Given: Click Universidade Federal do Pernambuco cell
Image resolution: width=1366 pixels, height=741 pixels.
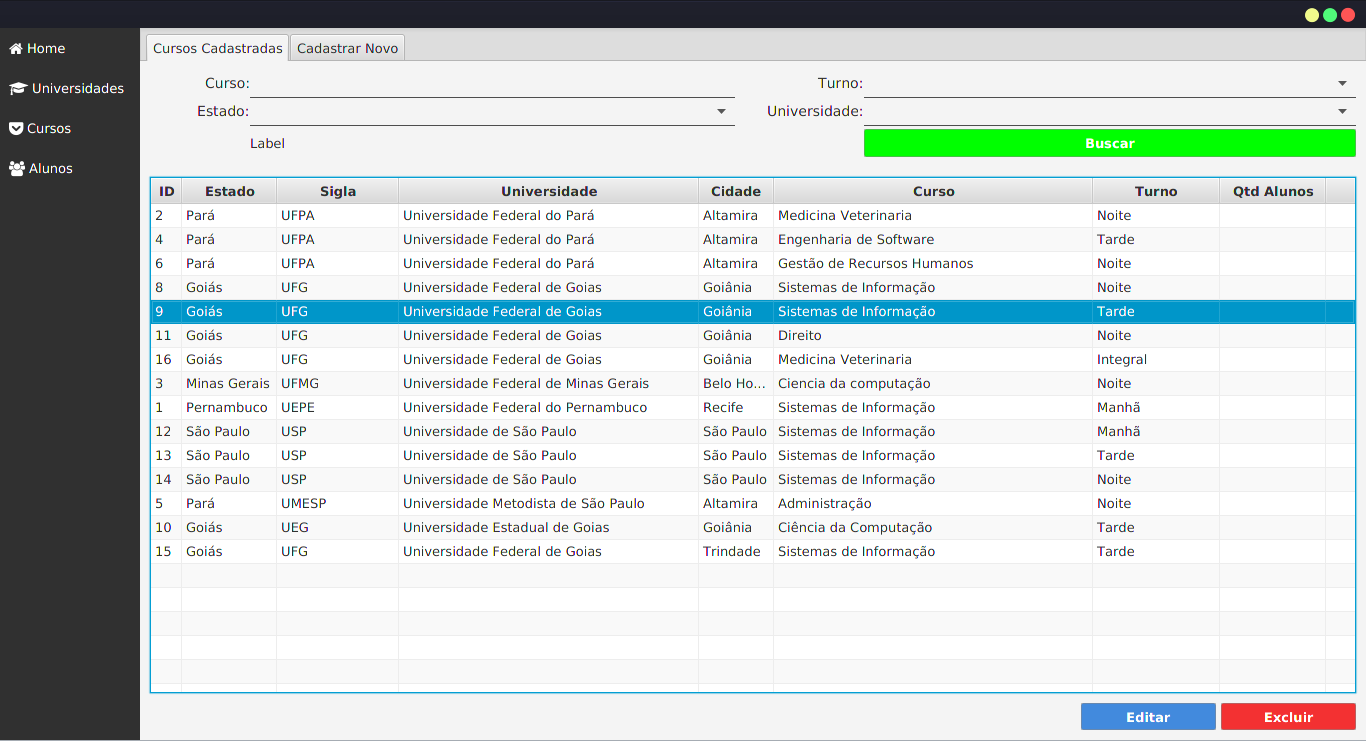Looking at the screenshot, I should (549, 407).
